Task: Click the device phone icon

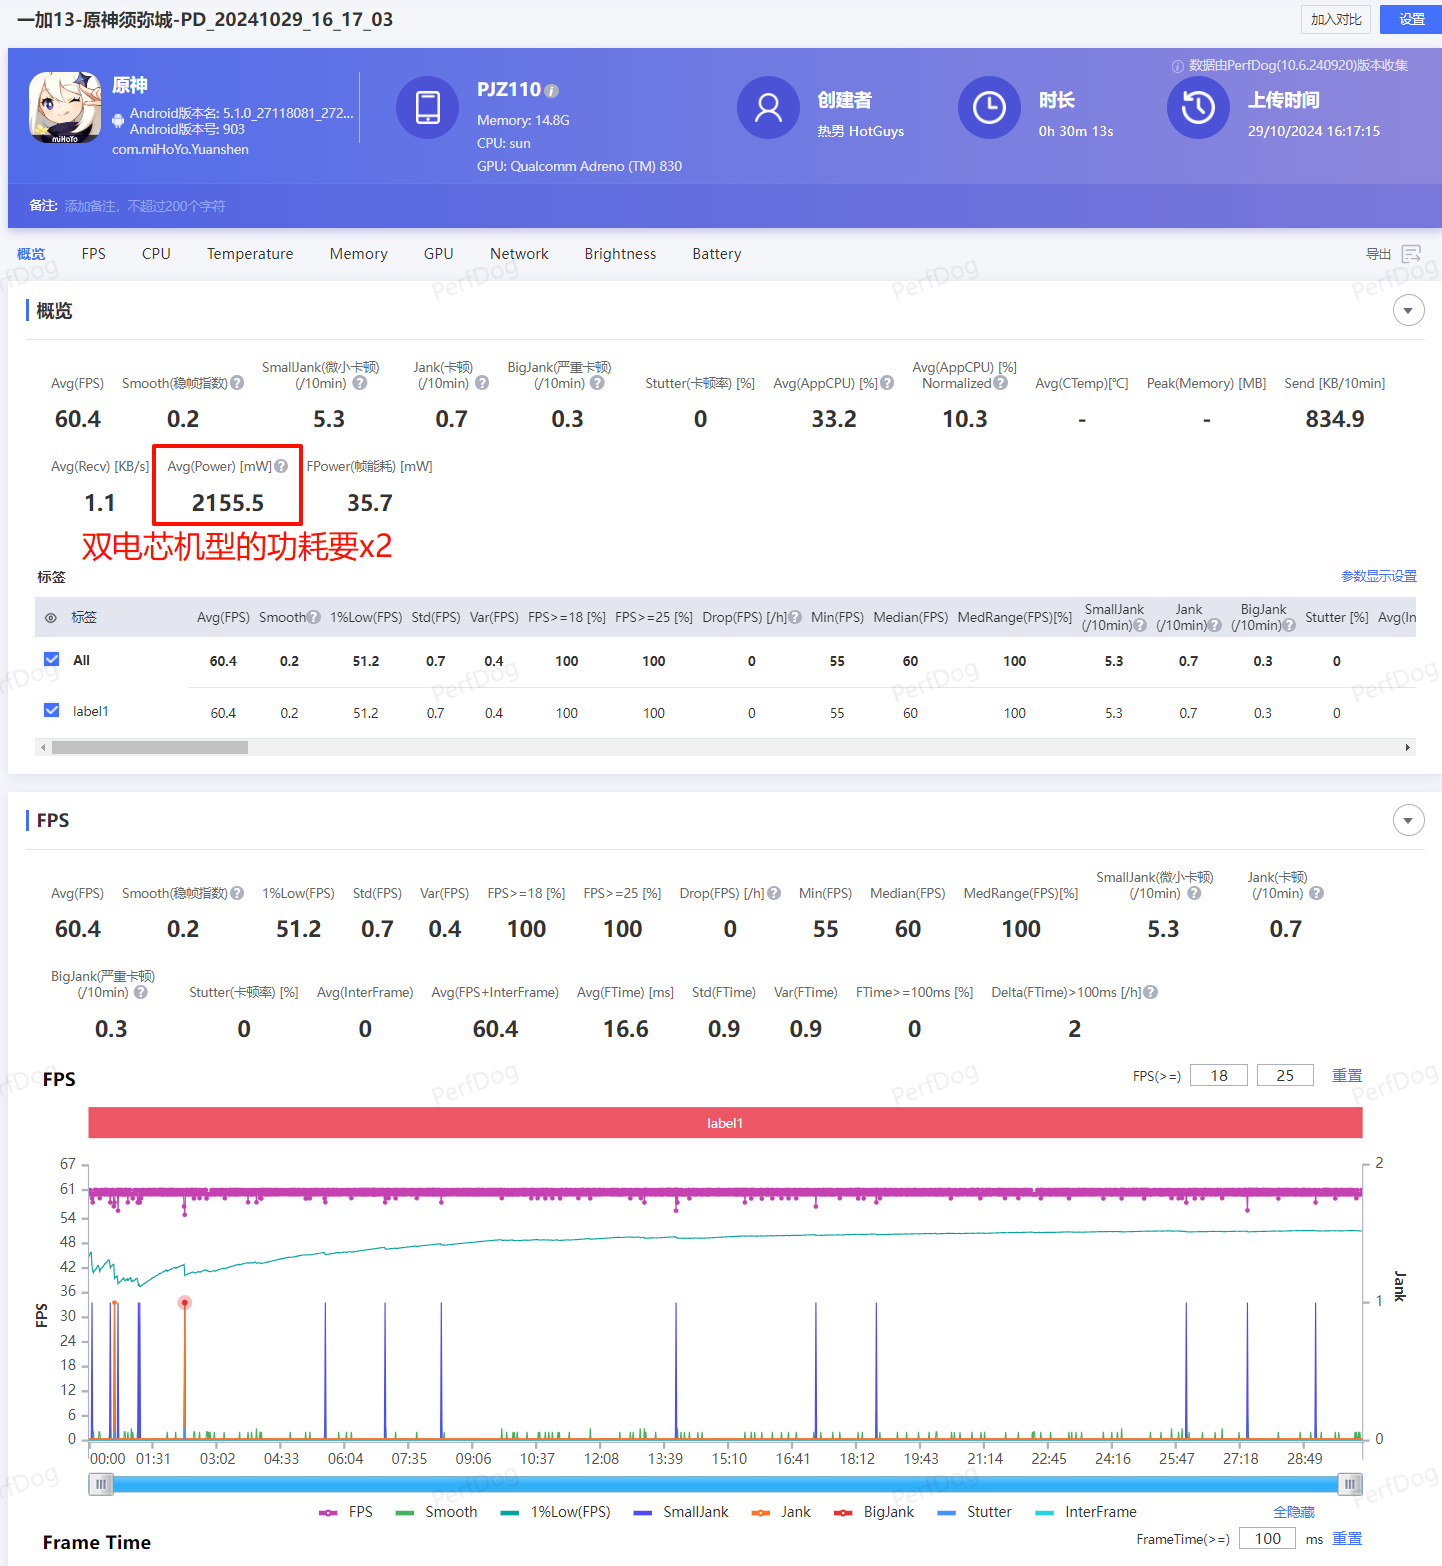Action: click(x=428, y=107)
